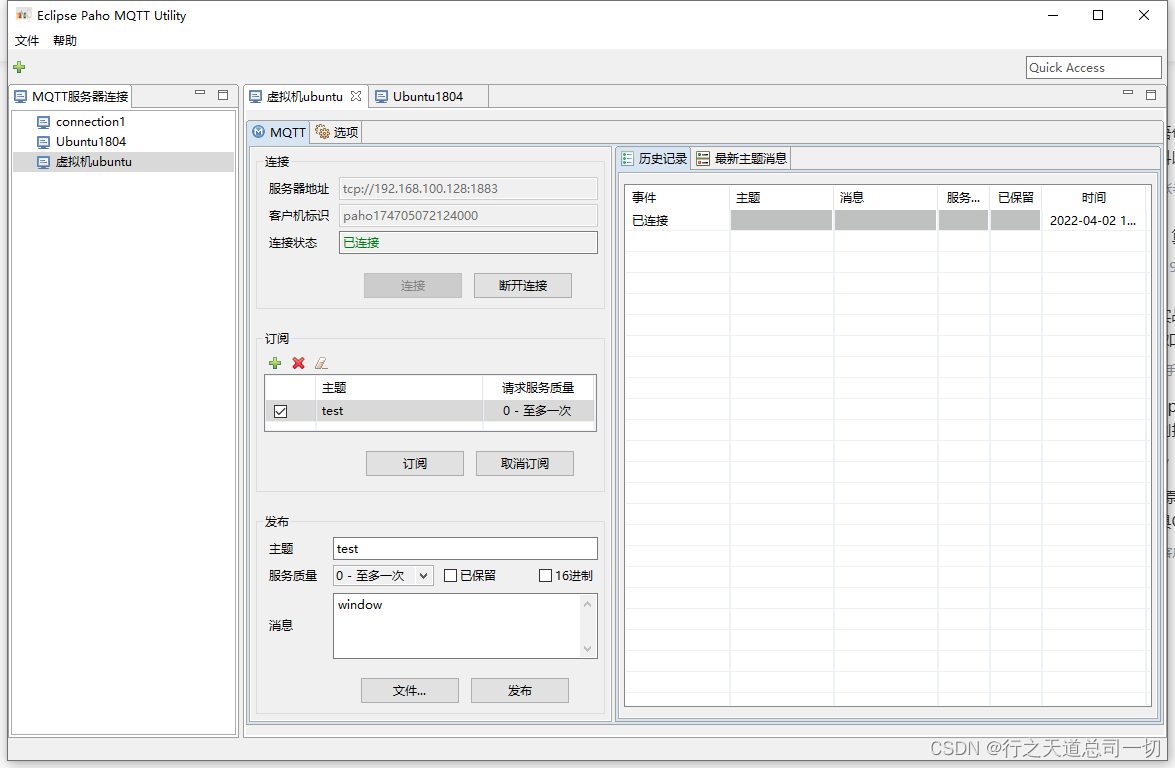Click the '0 - 至多一次' subscription QoS cell
Viewport: 1175px width, 768px height.
coord(538,411)
